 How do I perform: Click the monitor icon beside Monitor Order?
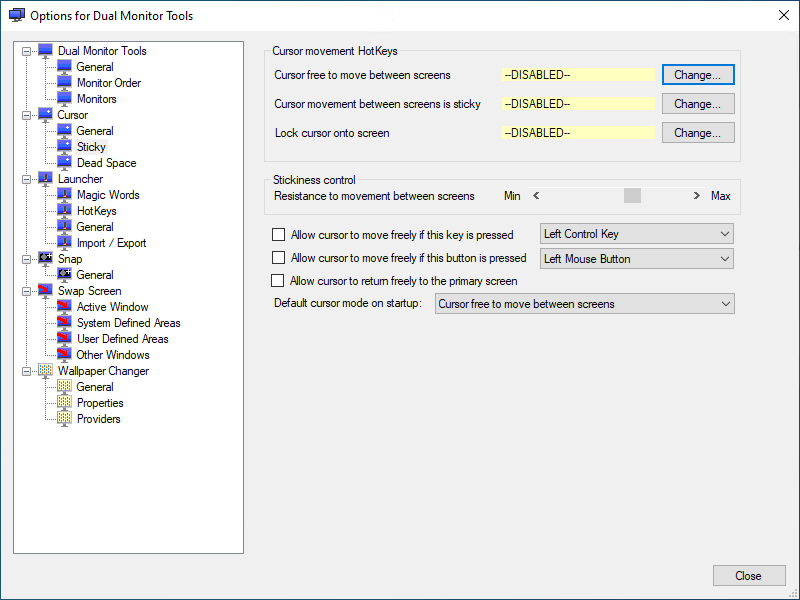coord(64,83)
